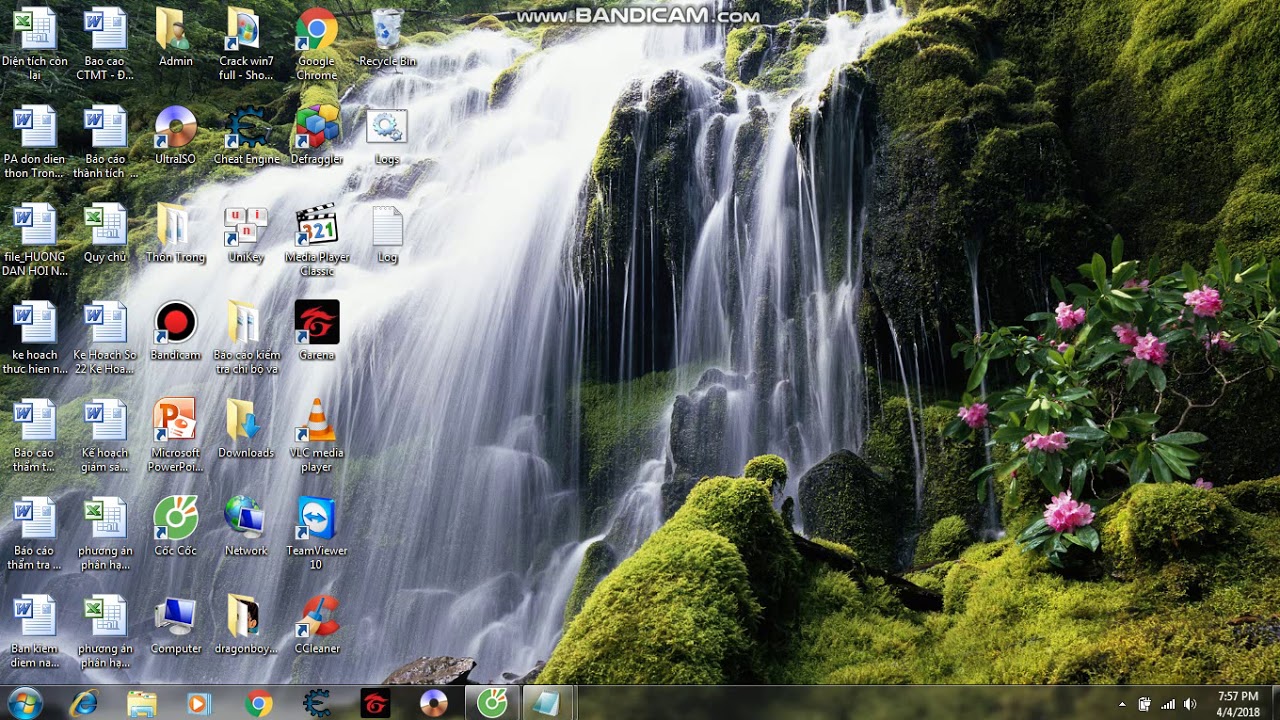The height and width of the screenshot is (720, 1280).
Task: Open Windows Explorer from taskbar
Action: pos(142,704)
